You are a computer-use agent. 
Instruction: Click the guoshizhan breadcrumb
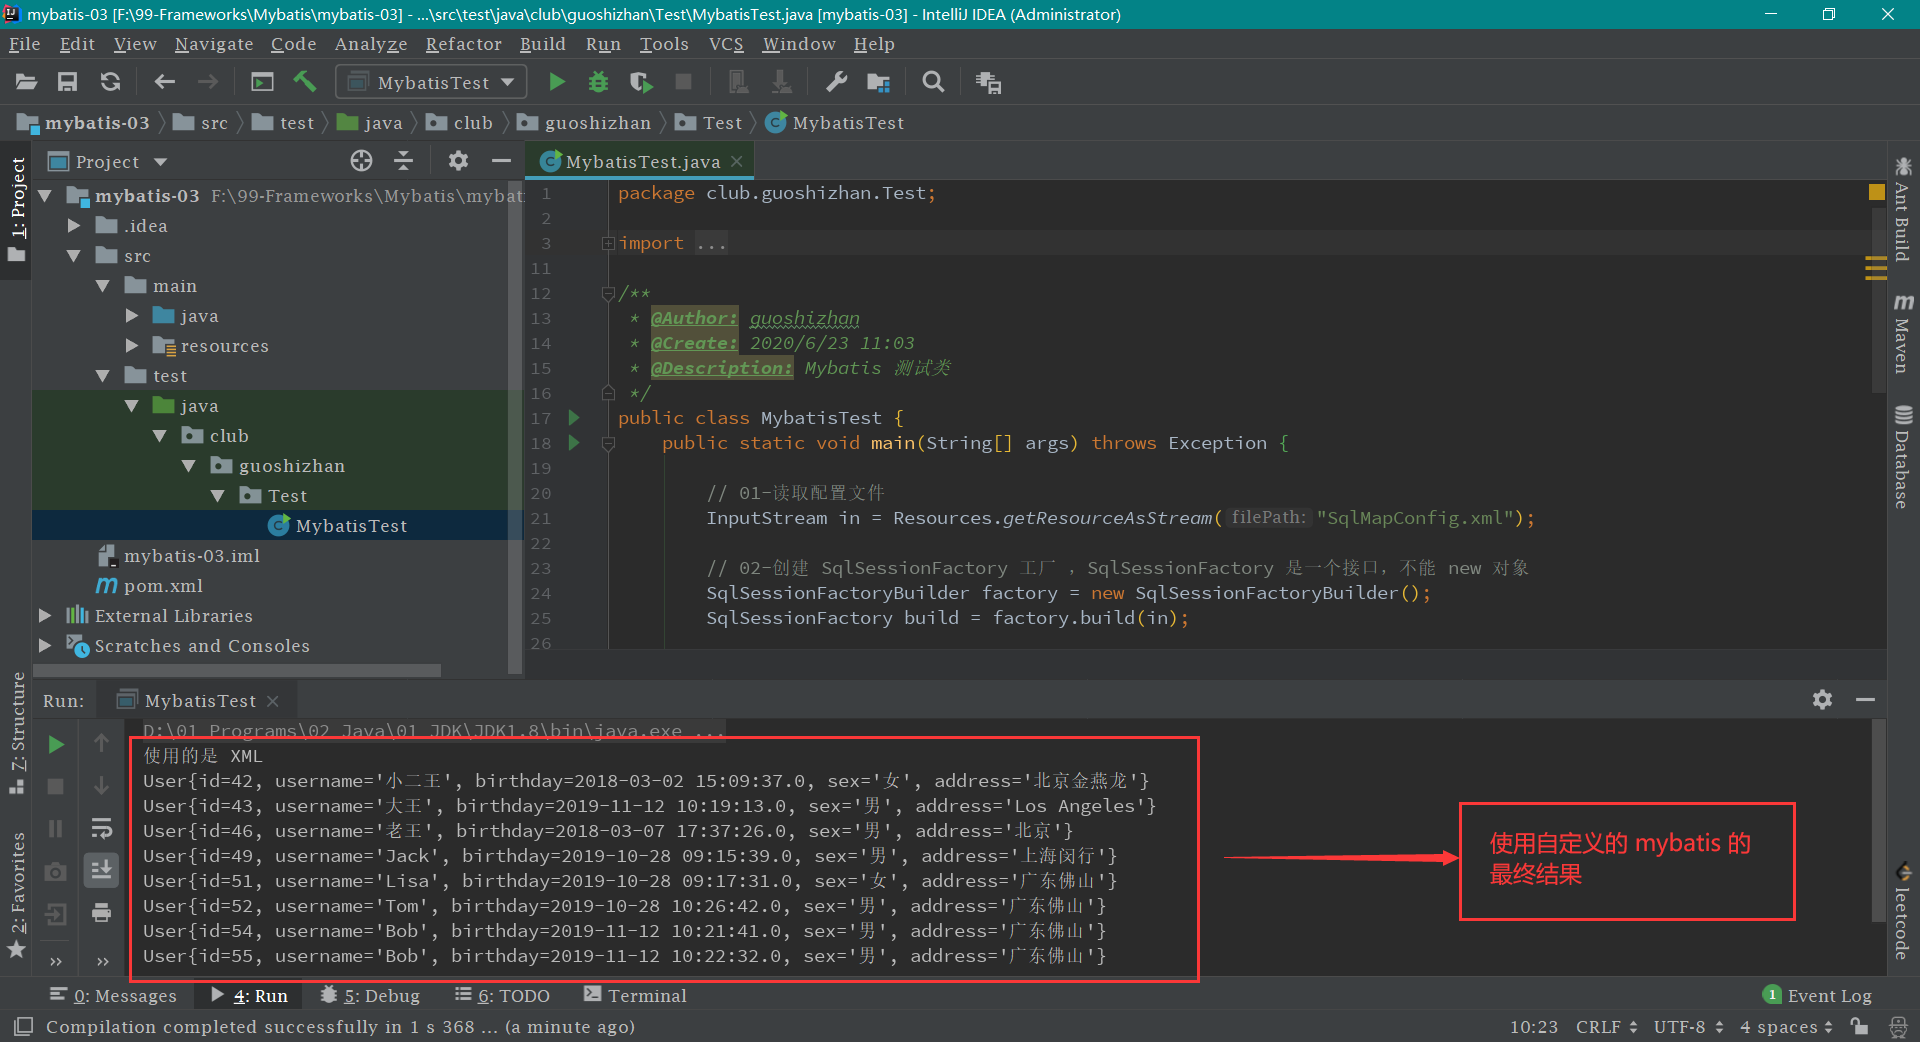(597, 123)
